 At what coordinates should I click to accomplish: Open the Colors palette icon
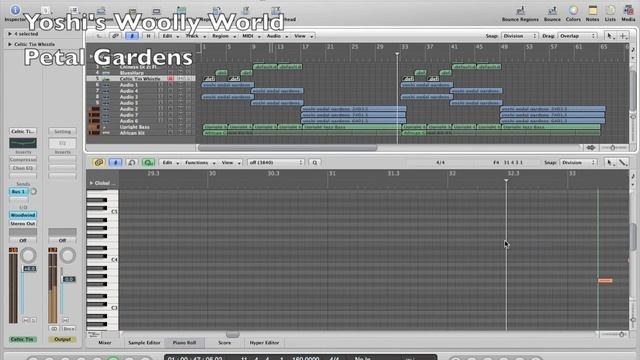(x=573, y=13)
